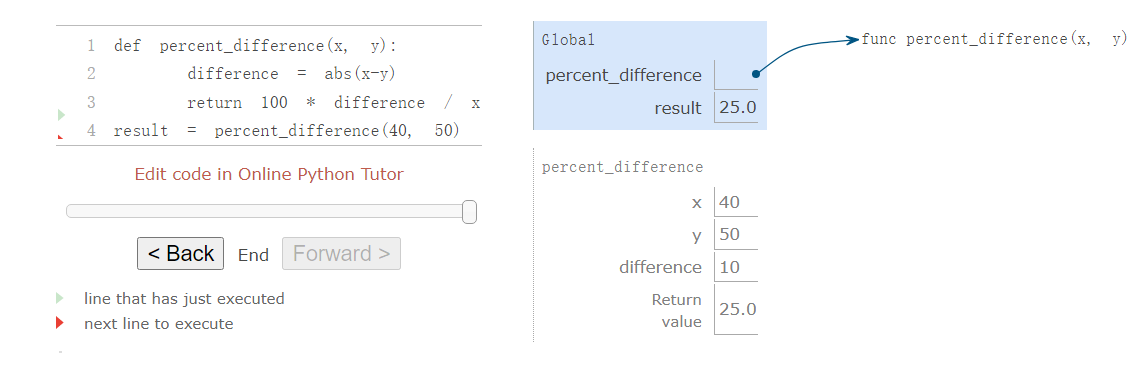1144x383 pixels.
Task: Click the arrowhead pointing to func object
Action: (x=853, y=40)
